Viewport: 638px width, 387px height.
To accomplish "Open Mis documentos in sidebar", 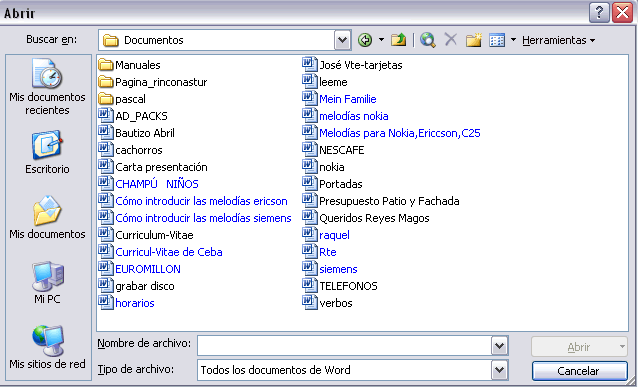I will point(47,217).
